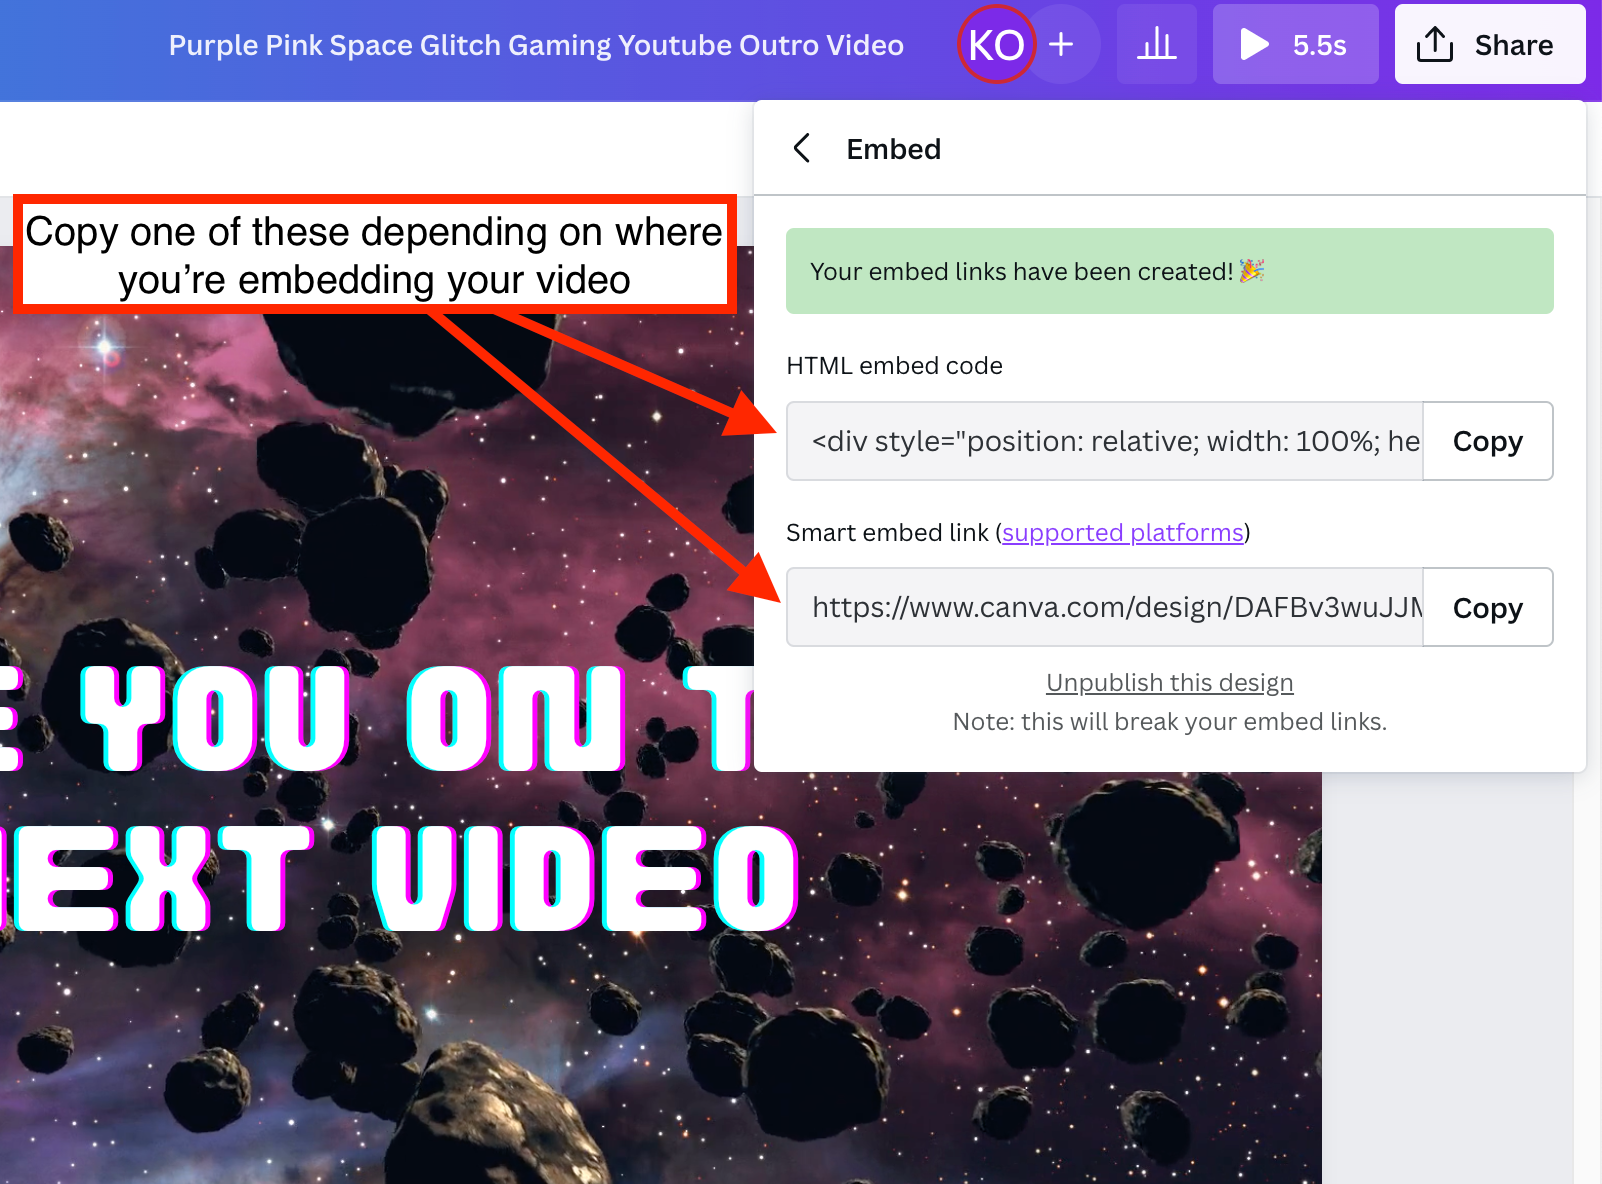
Task: Add a collaborator with the plus icon
Action: 1062,45
